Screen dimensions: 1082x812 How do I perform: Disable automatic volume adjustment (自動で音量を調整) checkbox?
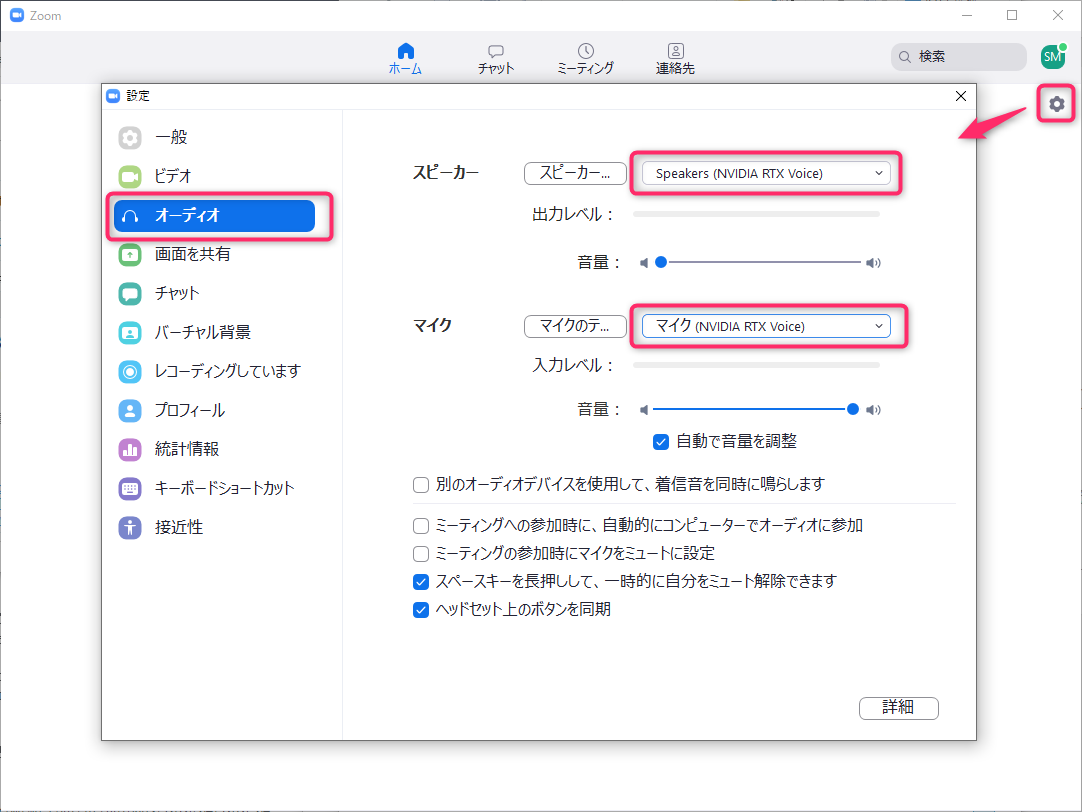pyautogui.click(x=661, y=441)
